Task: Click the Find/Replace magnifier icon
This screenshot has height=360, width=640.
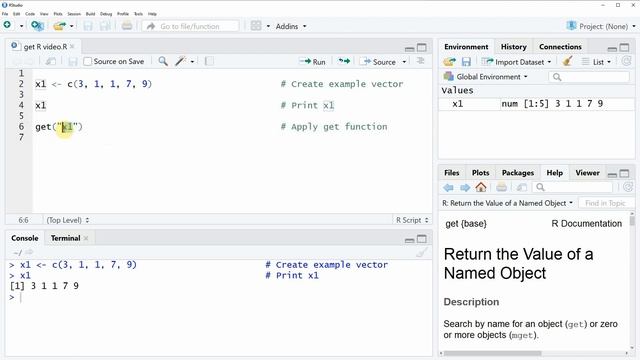Action: coord(163,61)
